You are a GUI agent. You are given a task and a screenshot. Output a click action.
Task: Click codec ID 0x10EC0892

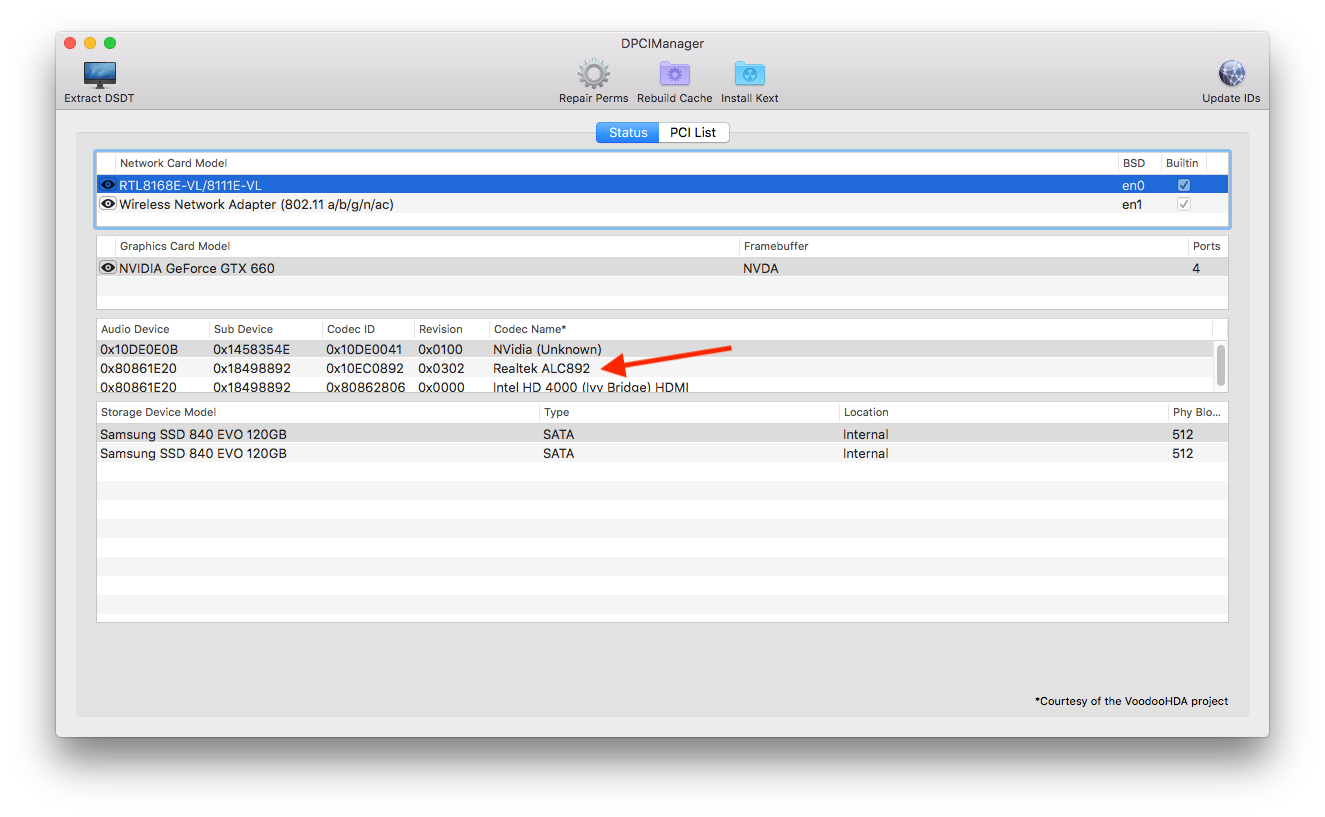365,368
